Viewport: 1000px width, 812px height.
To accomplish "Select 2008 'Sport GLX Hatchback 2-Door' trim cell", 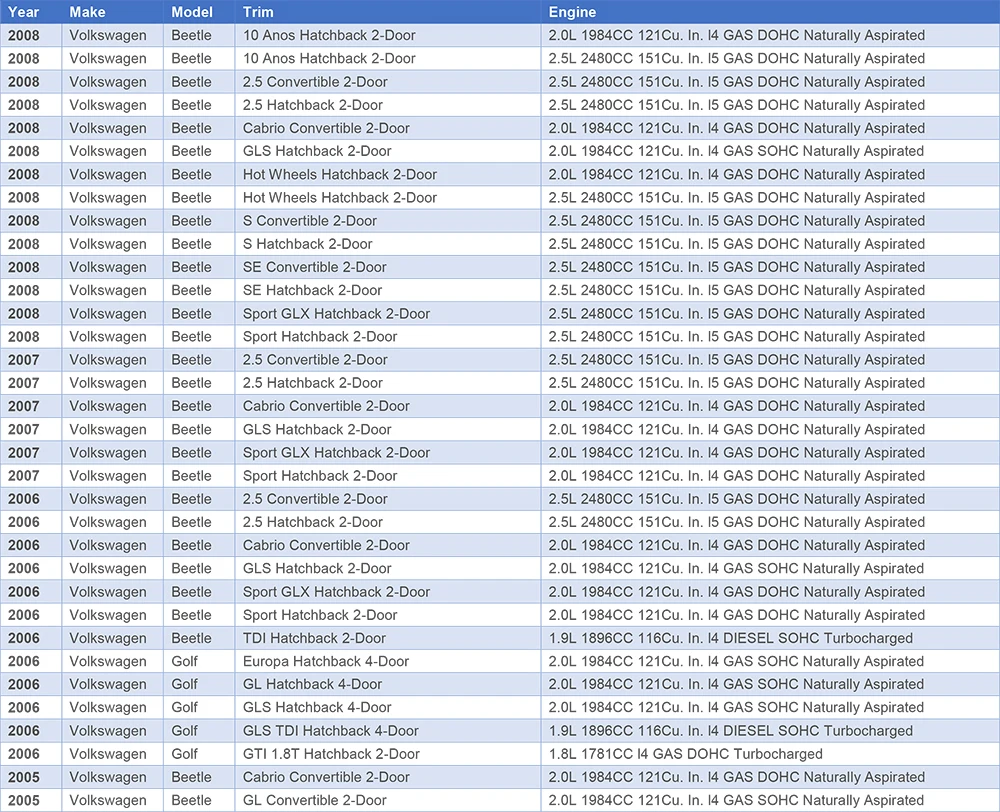I will pos(388,313).
